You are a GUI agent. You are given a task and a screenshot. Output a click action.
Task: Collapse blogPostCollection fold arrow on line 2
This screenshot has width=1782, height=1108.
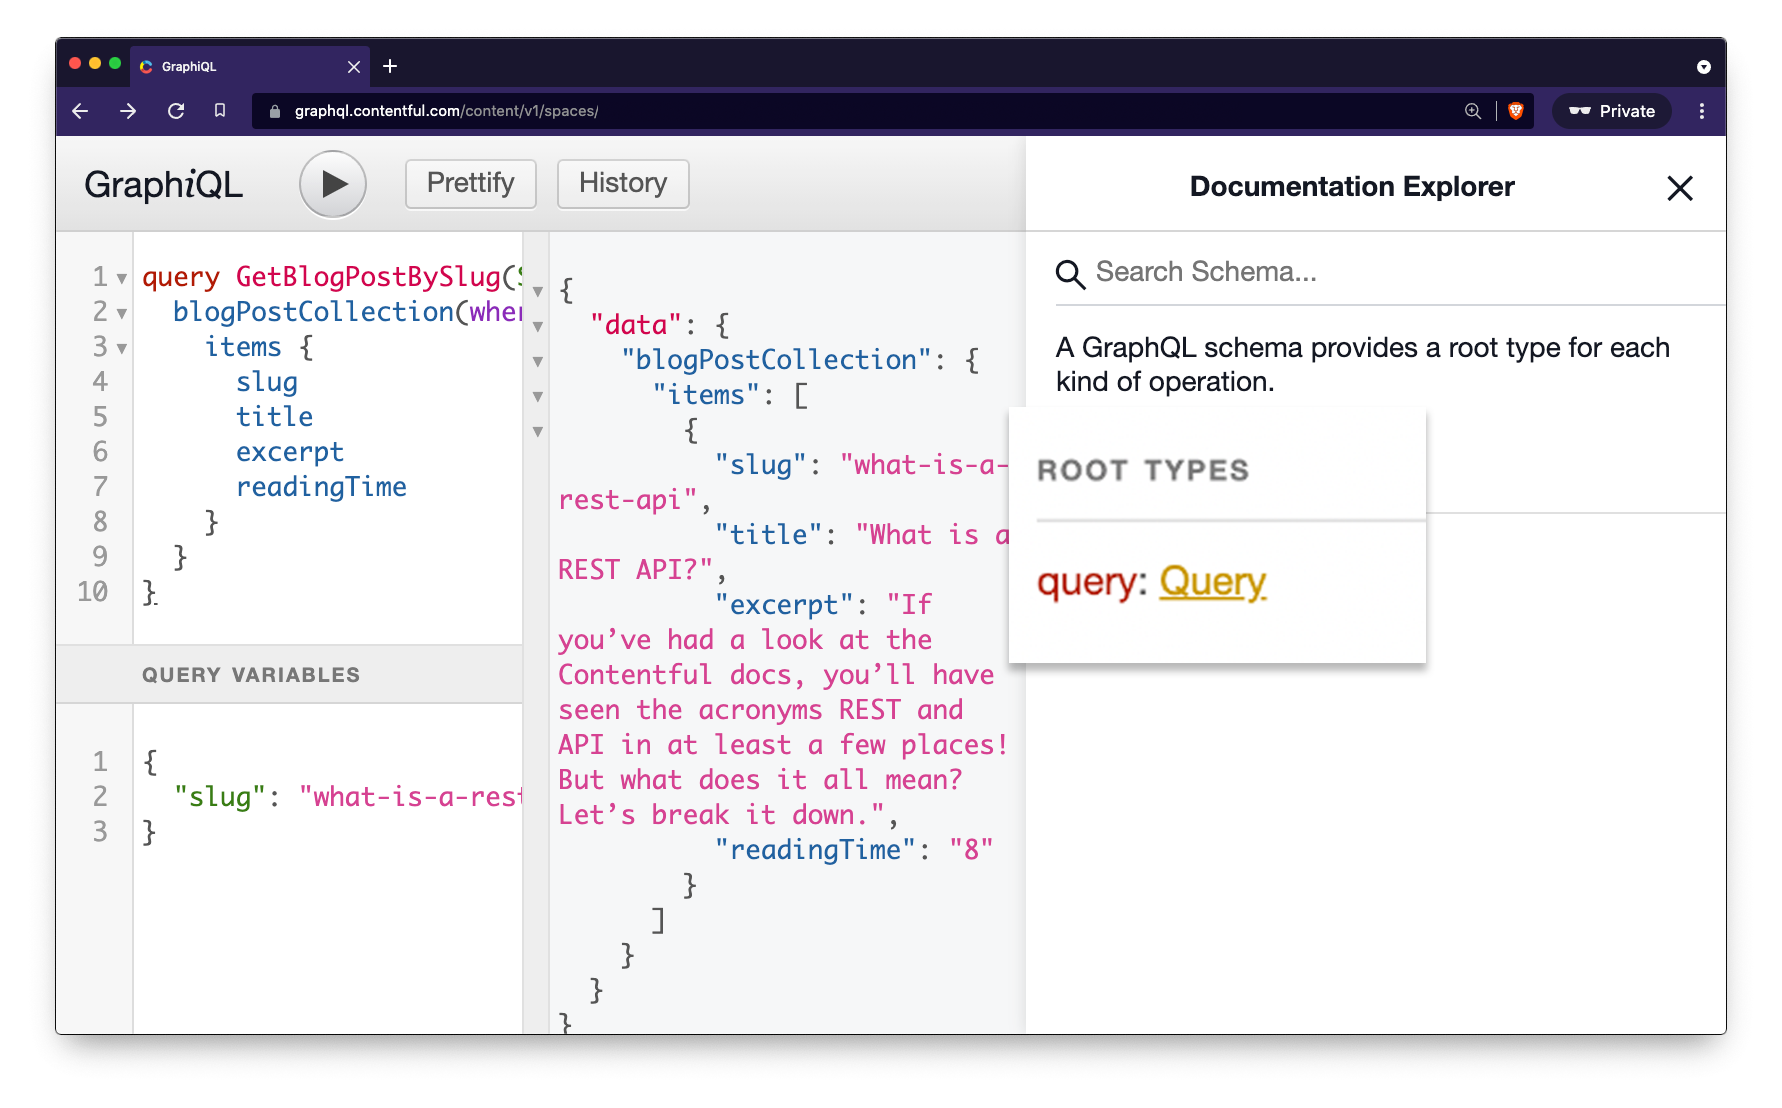click(122, 314)
